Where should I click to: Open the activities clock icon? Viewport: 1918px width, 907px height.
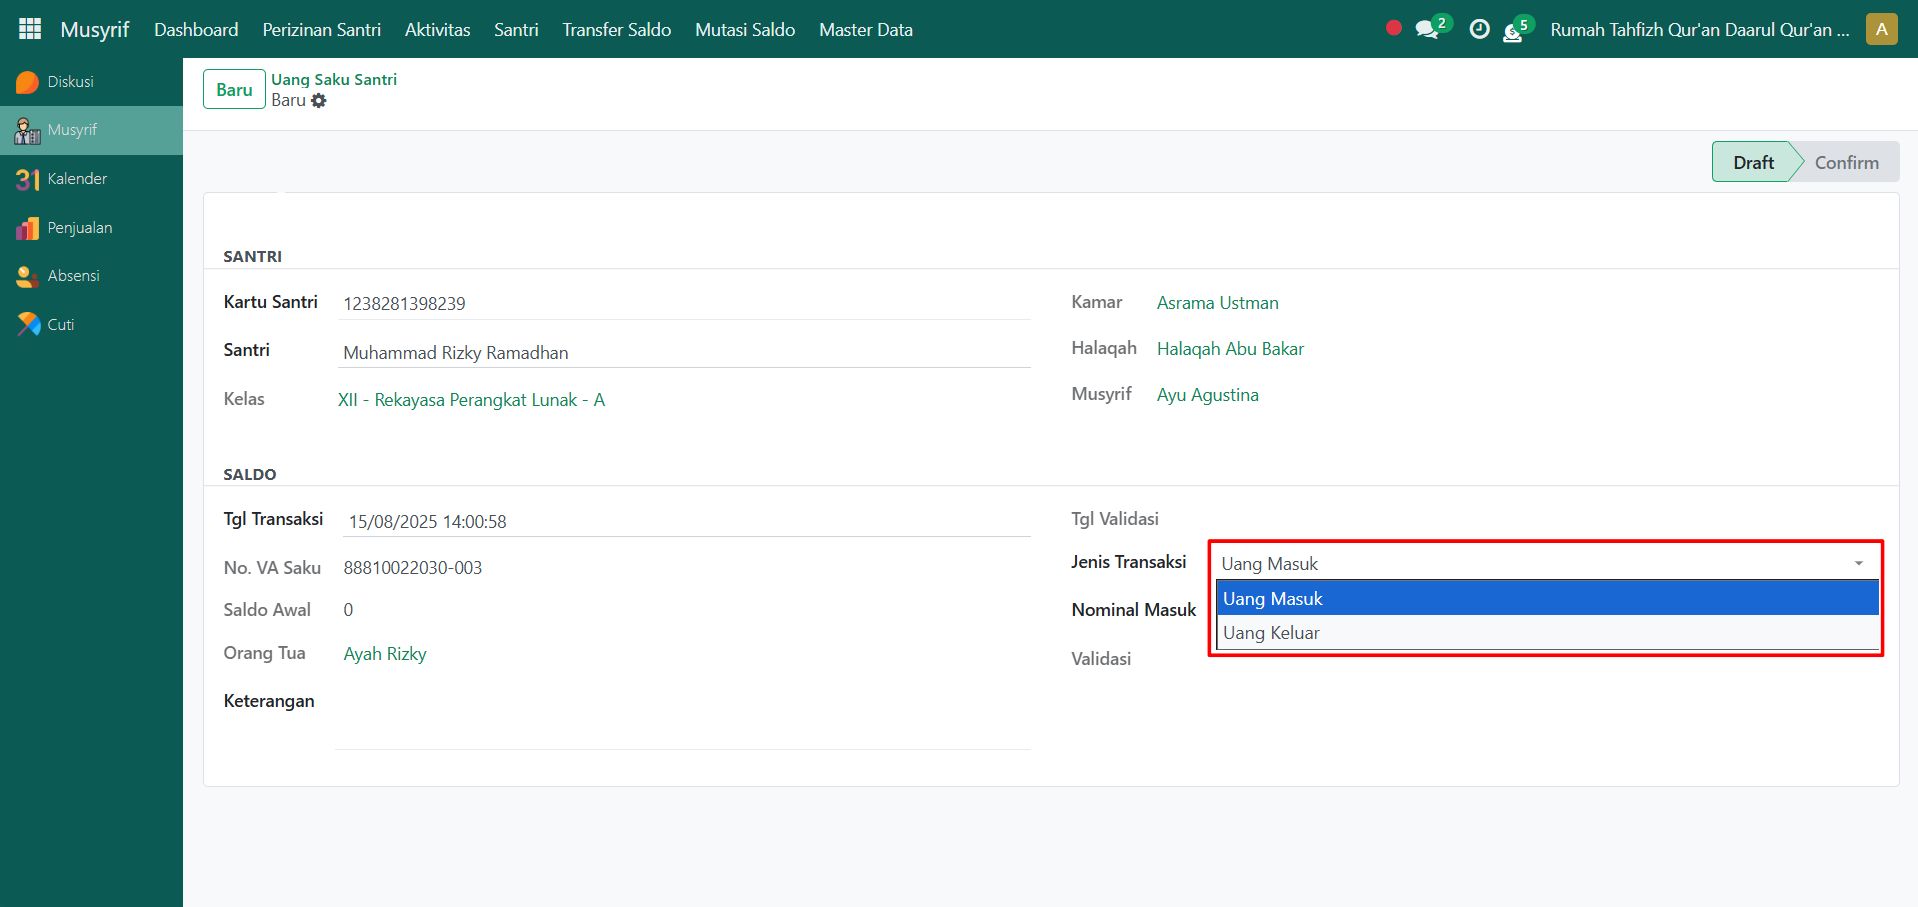pyautogui.click(x=1479, y=30)
